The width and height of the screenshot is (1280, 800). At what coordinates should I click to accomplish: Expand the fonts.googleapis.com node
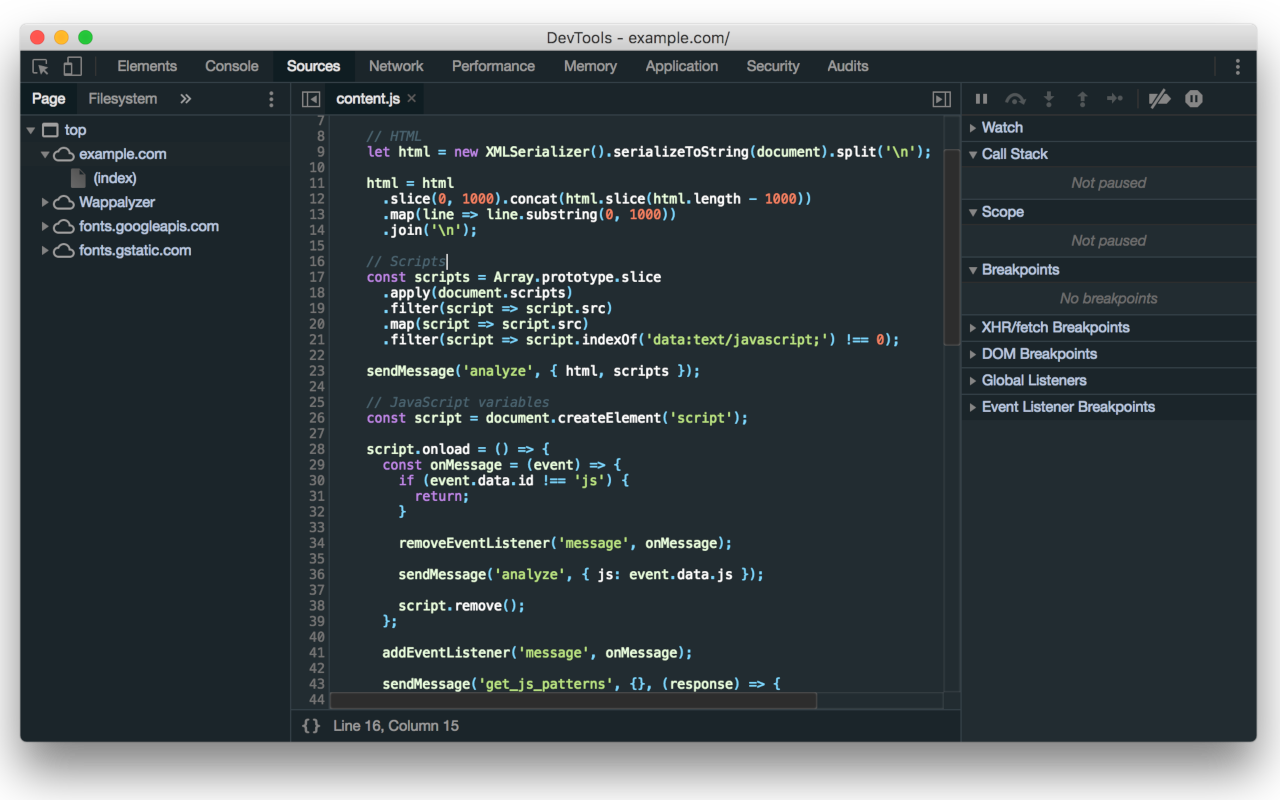tap(45, 226)
